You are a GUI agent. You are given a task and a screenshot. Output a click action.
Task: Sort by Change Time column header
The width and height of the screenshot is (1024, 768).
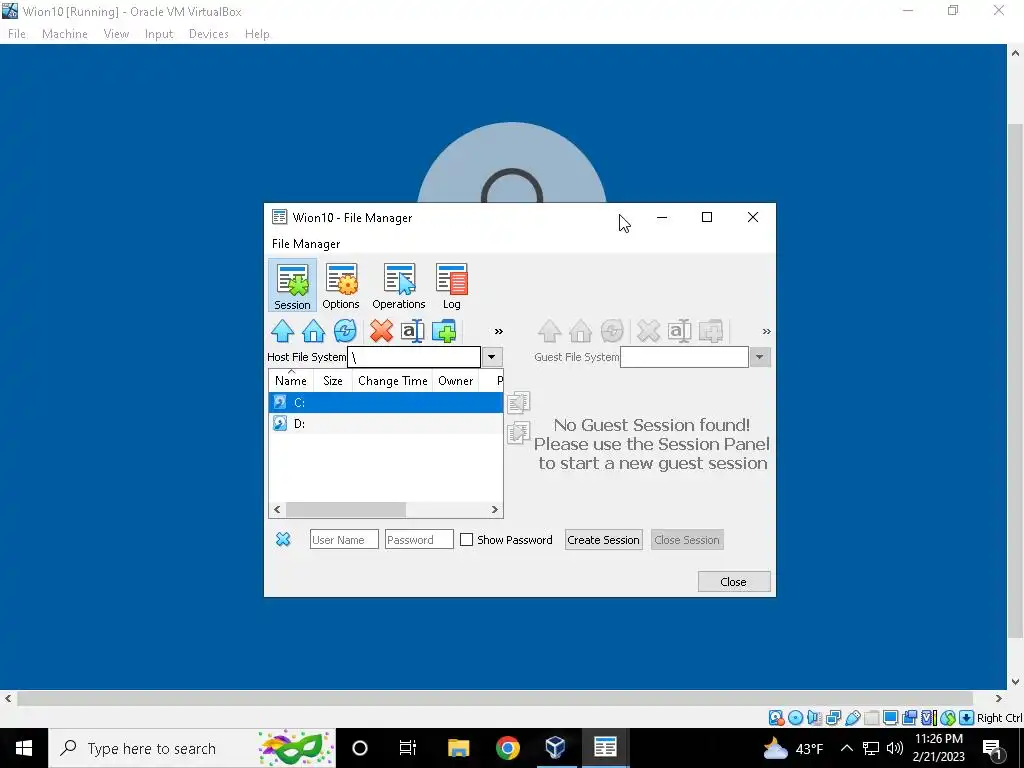(x=392, y=381)
